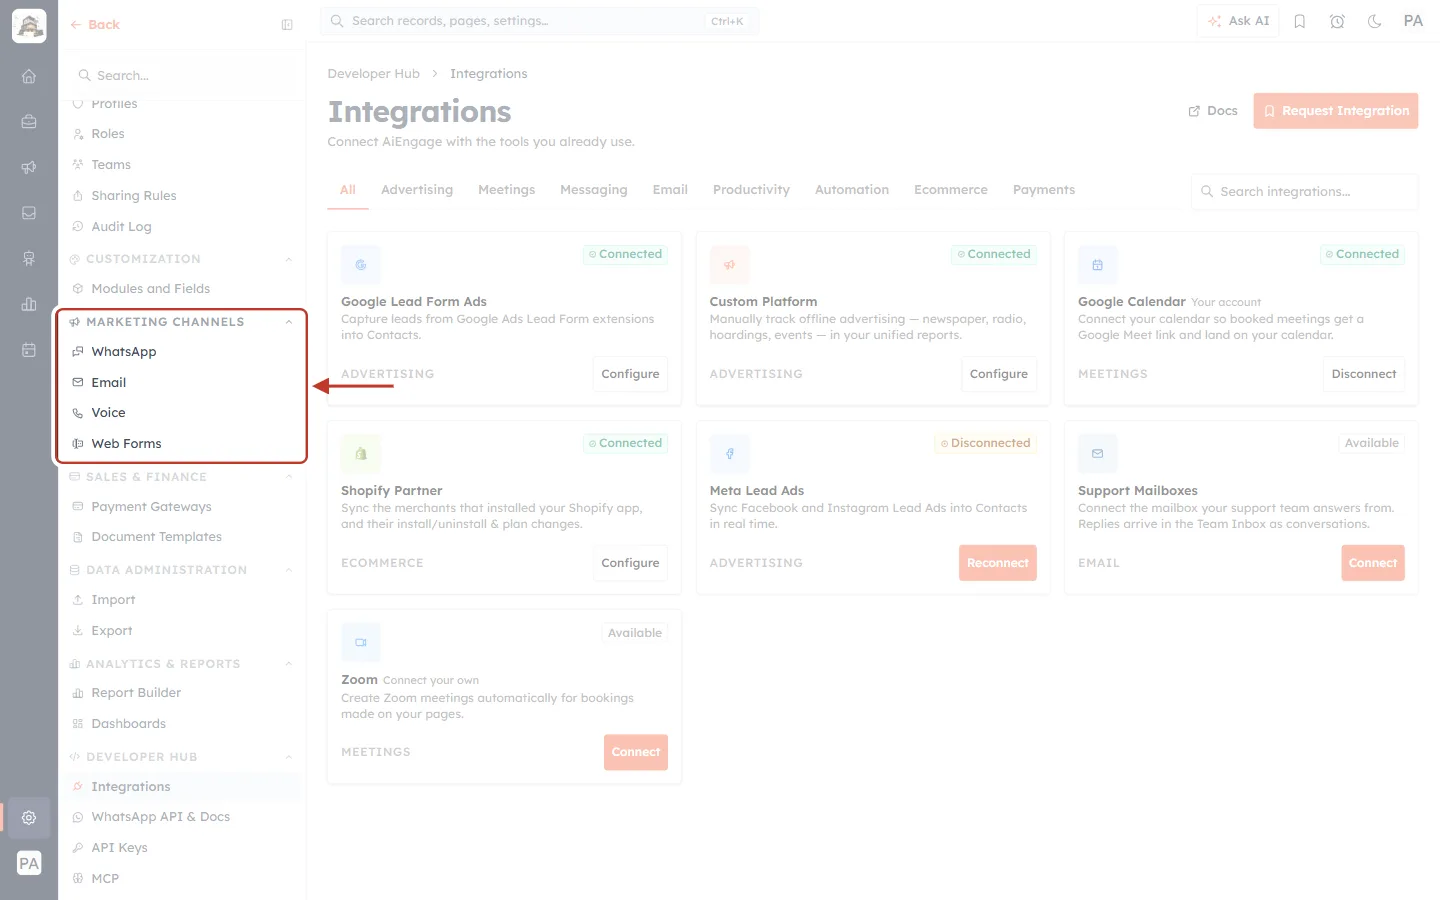Open the reminders alarm clock icon
The image size is (1440, 900).
click(1337, 21)
